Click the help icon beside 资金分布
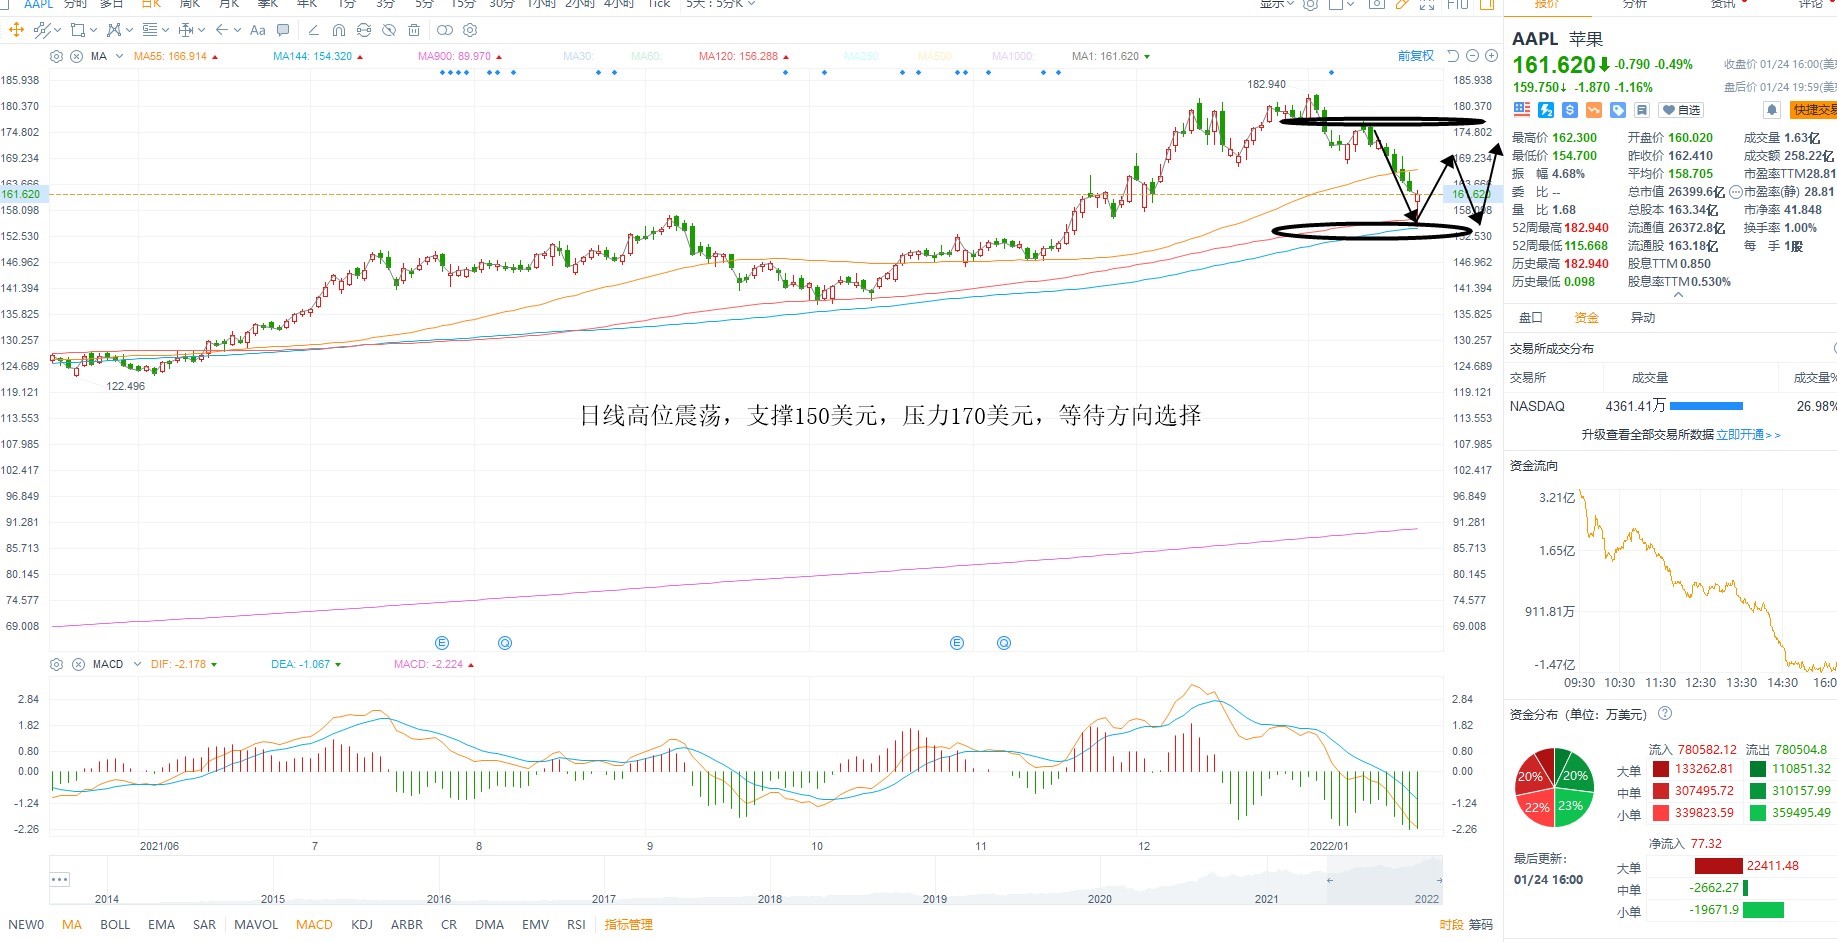 click(1665, 713)
